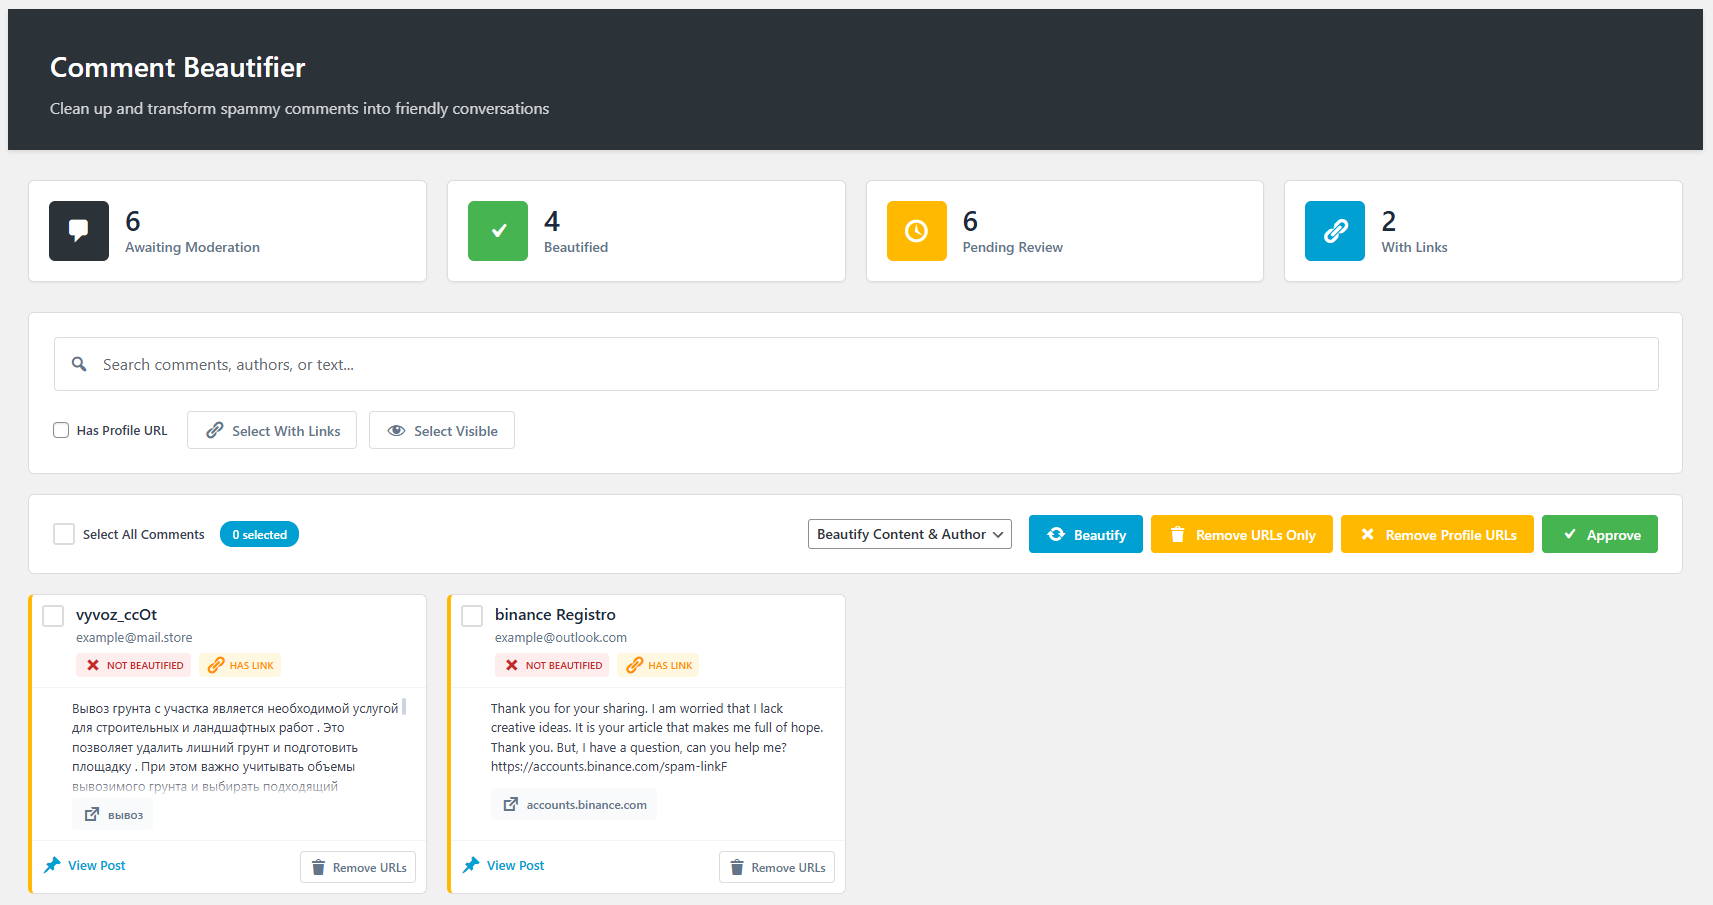Viewport: 1713px width, 905px height.
Task: Click the Awaiting Moderation comment bubble icon
Action: (x=79, y=231)
